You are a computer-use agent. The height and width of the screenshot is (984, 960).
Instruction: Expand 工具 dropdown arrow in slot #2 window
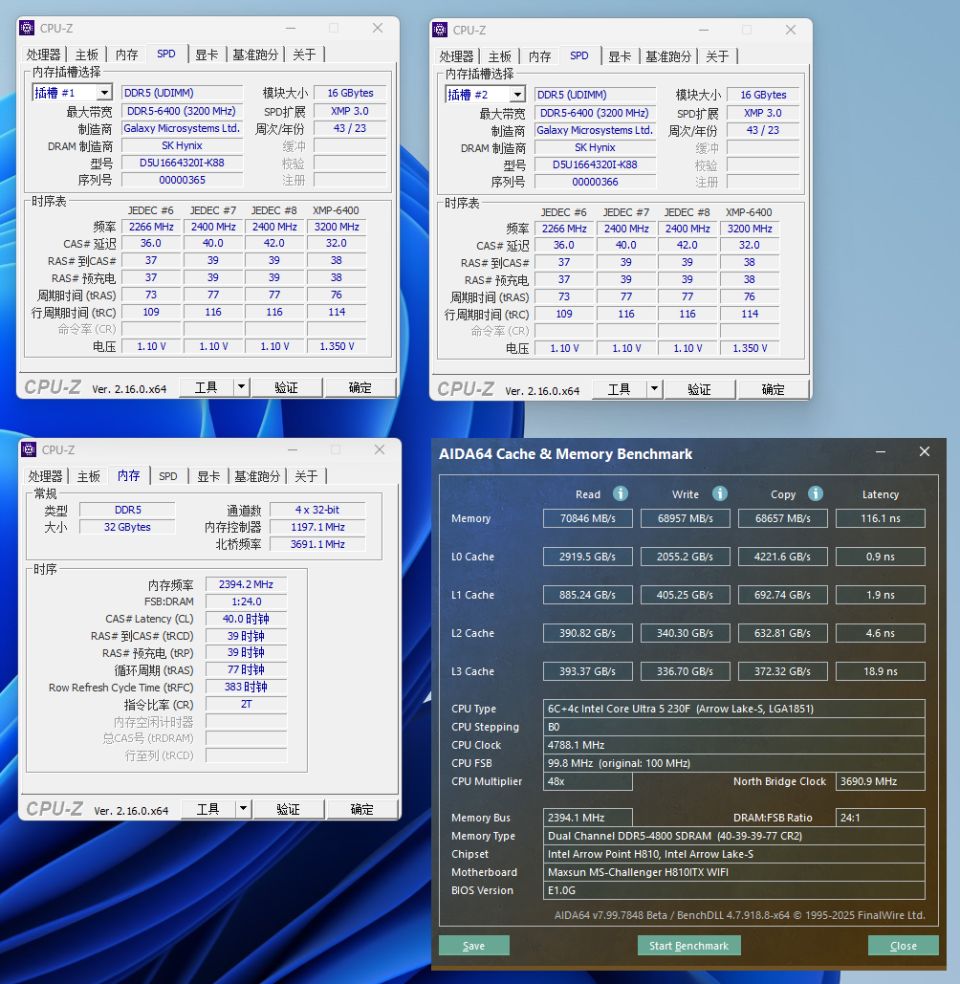coord(654,389)
